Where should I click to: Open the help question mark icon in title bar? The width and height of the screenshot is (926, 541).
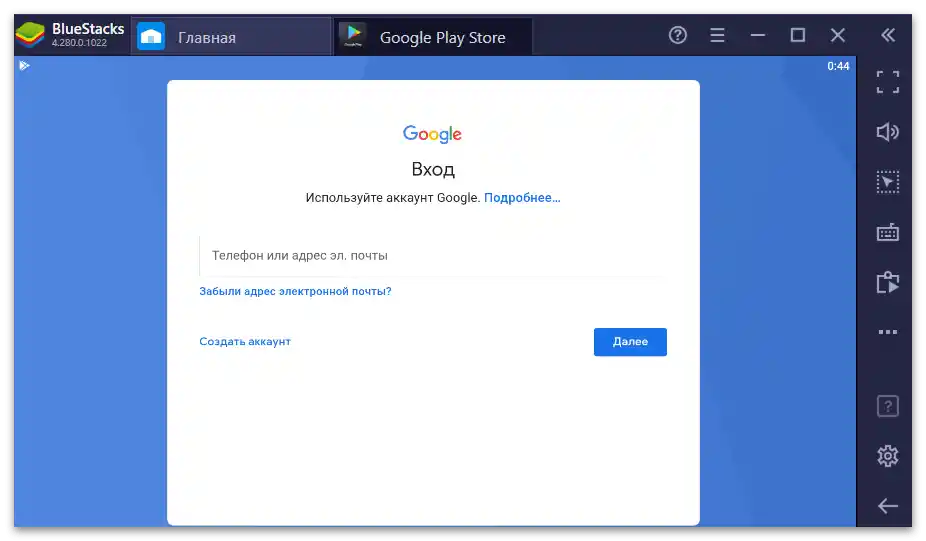(677, 35)
